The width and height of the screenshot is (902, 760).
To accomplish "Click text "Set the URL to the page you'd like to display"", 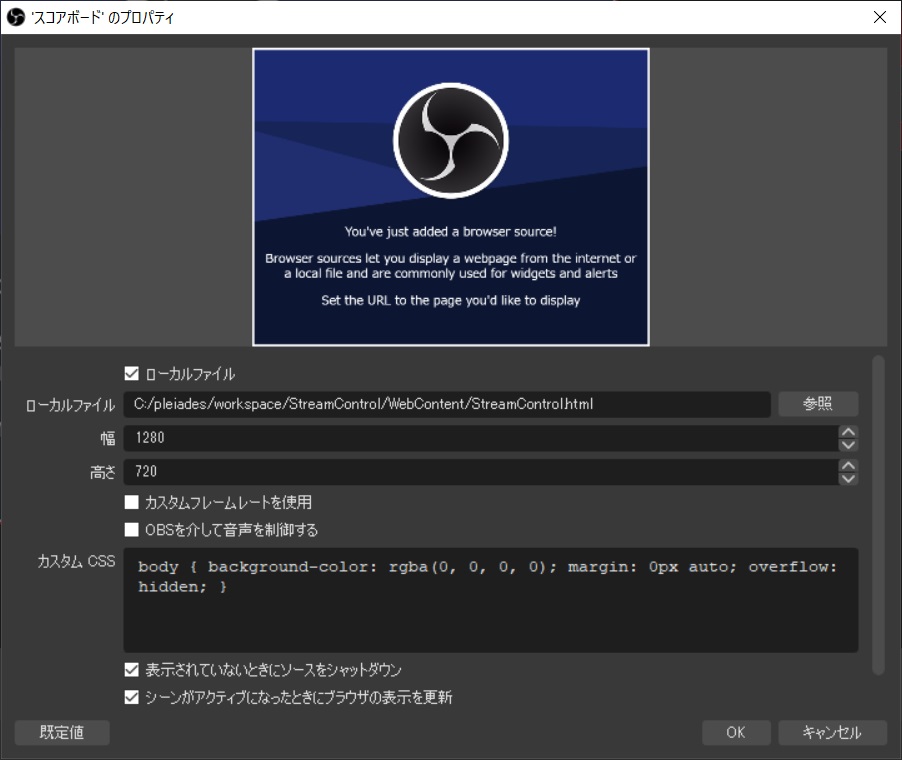I will click(x=450, y=300).
